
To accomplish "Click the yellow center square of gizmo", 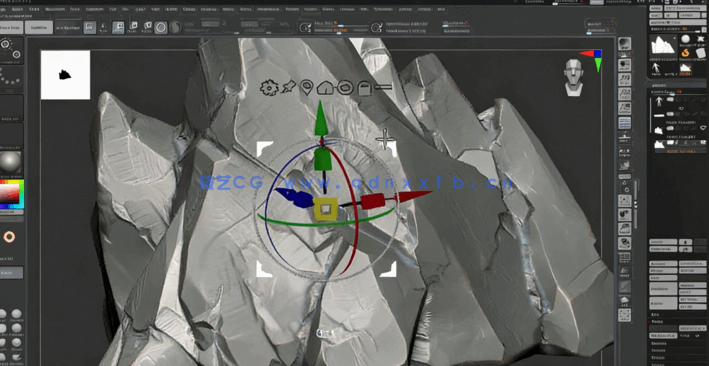I will (325, 209).
